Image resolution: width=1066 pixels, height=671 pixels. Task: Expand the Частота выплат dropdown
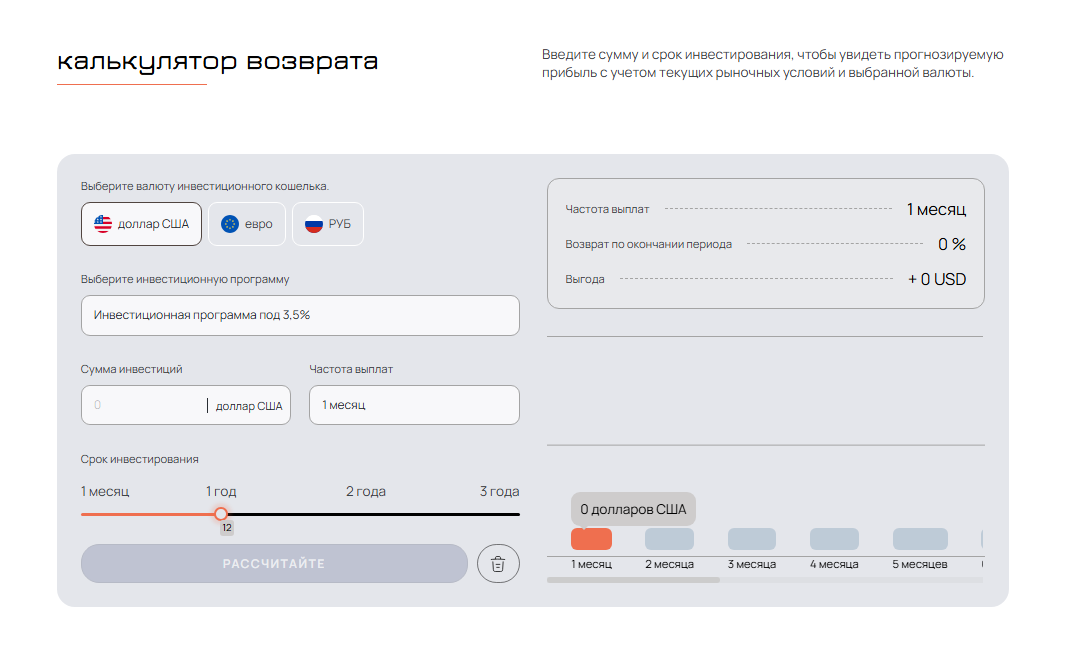tap(414, 405)
